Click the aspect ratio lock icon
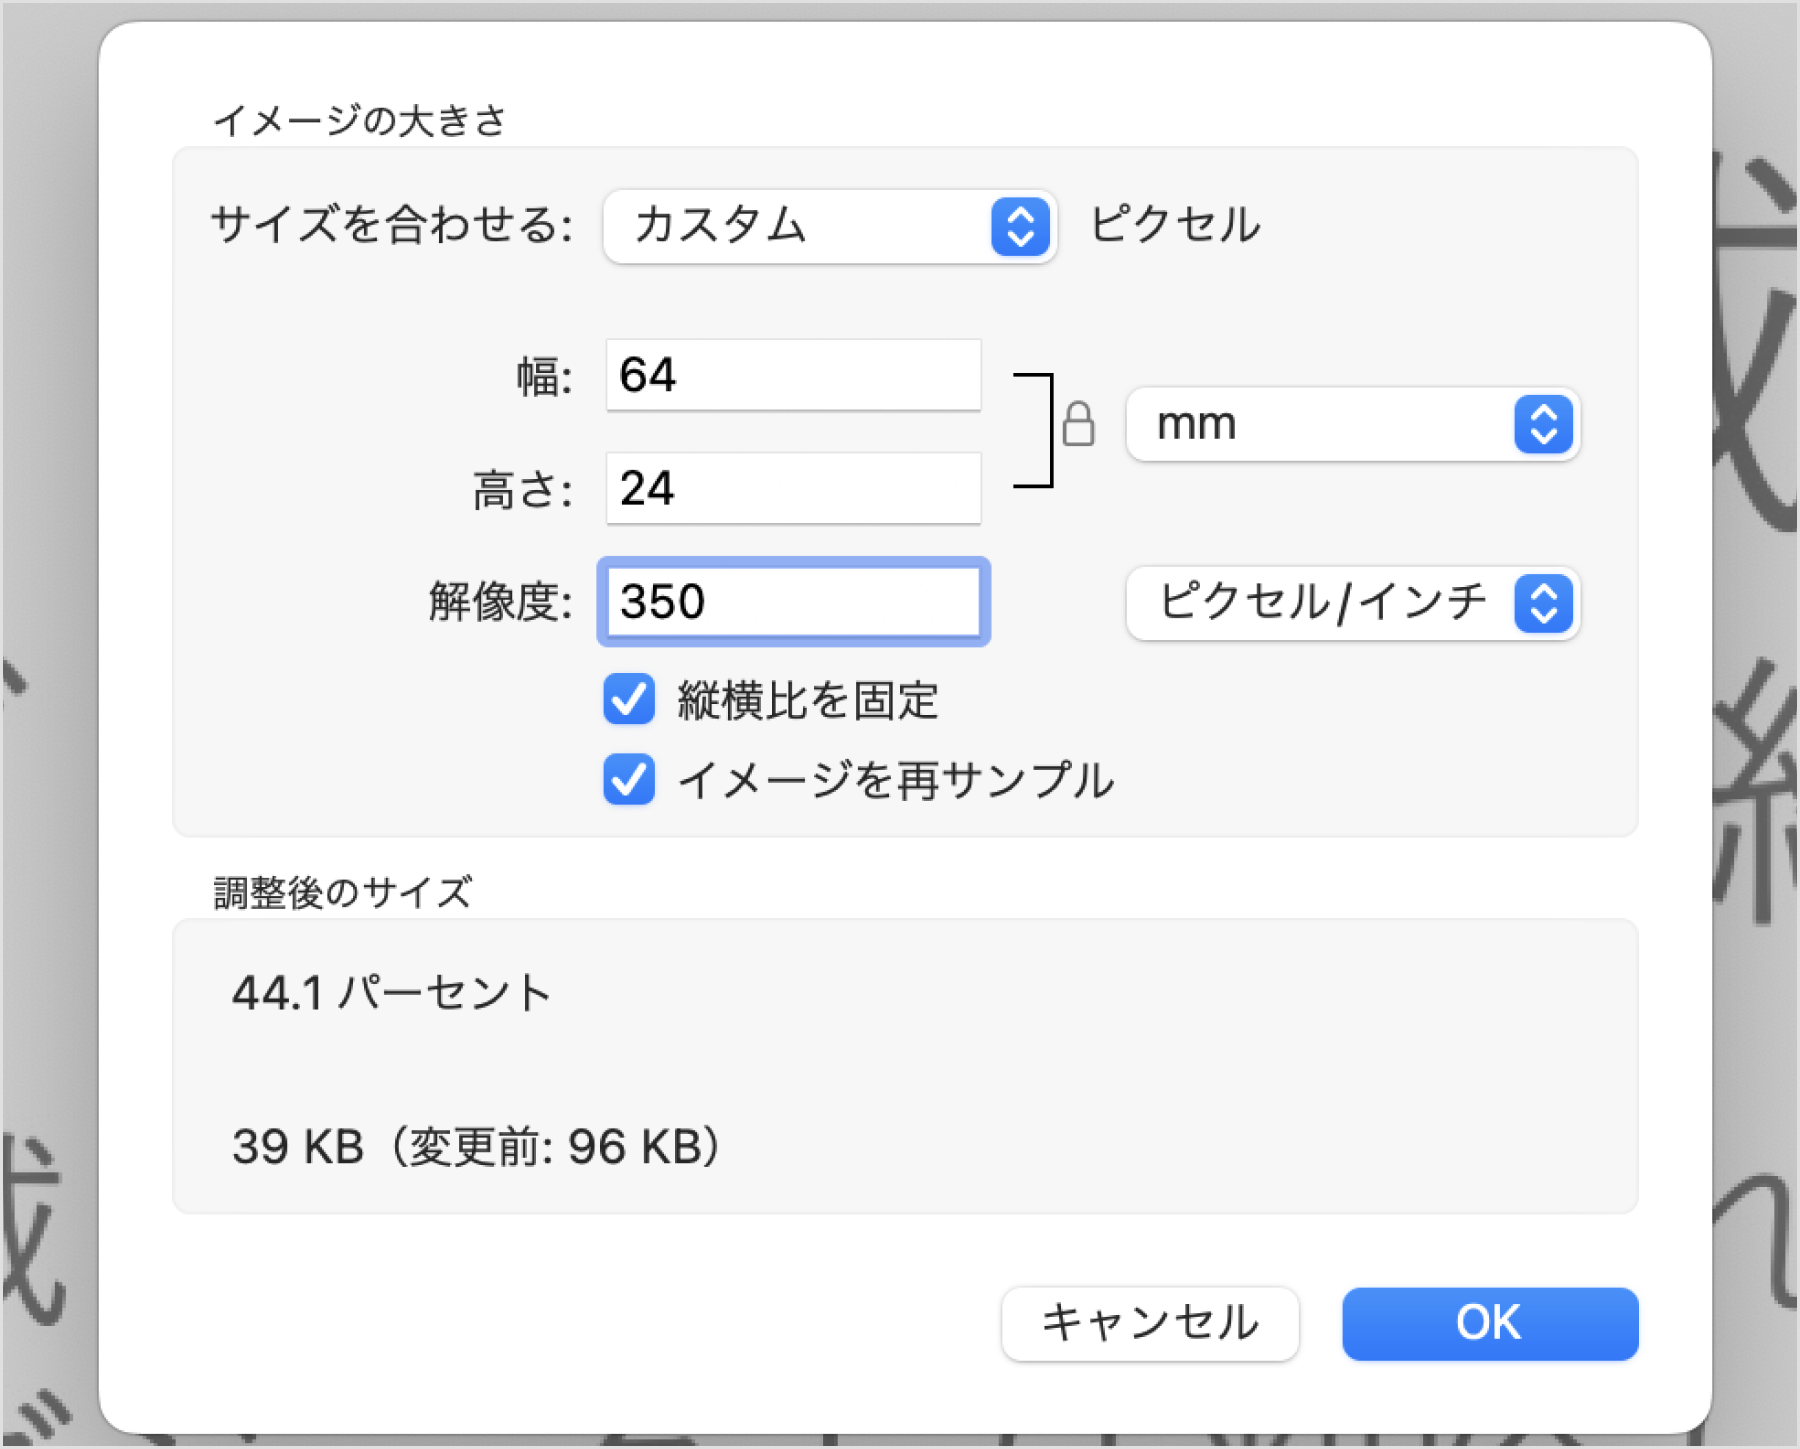Image resolution: width=1800 pixels, height=1449 pixels. (x=1078, y=424)
